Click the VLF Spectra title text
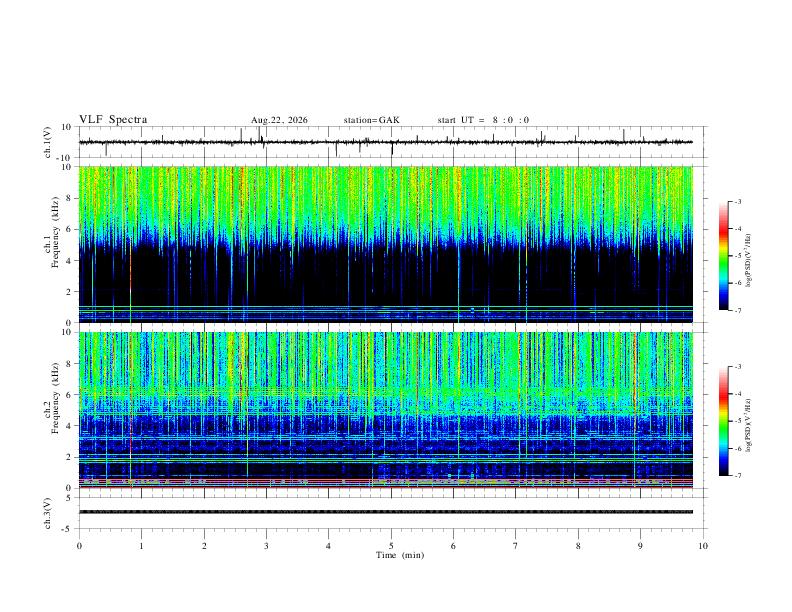 tap(113, 120)
